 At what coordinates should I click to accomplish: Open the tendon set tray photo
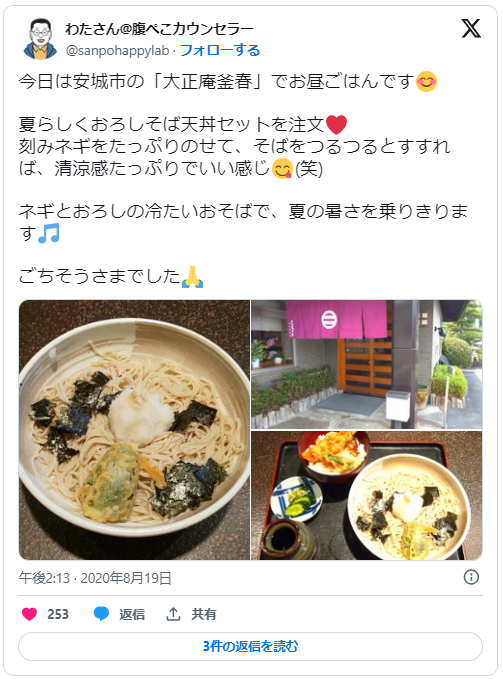point(367,495)
